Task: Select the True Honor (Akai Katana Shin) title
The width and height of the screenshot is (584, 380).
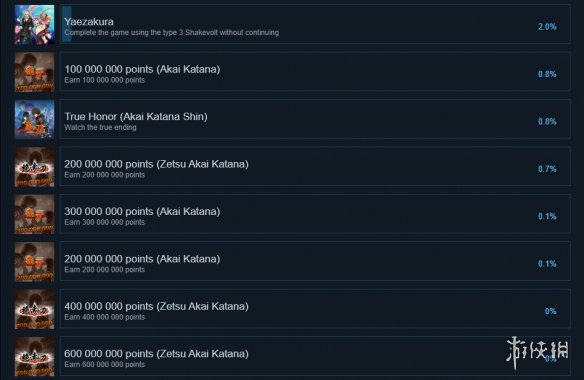Action: [136, 117]
